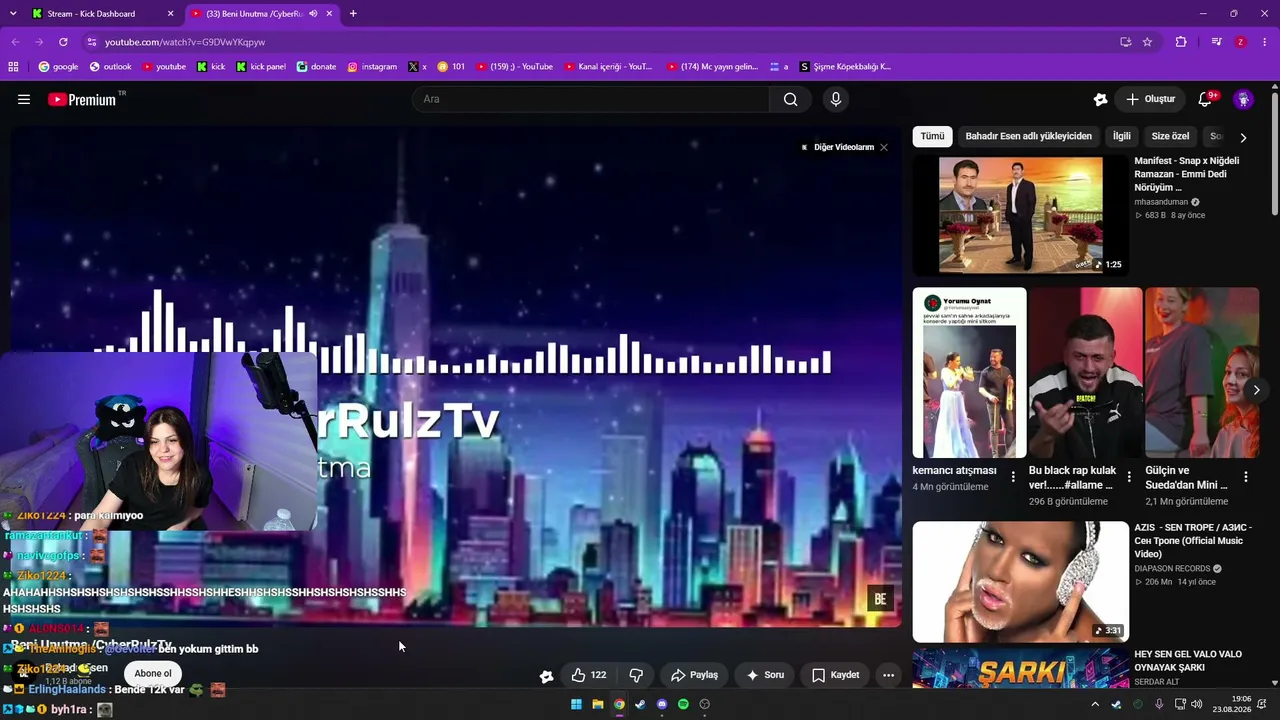Open the outlook bookmark
The height and width of the screenshot is (720, 1280).
click(x=111, y=67)
